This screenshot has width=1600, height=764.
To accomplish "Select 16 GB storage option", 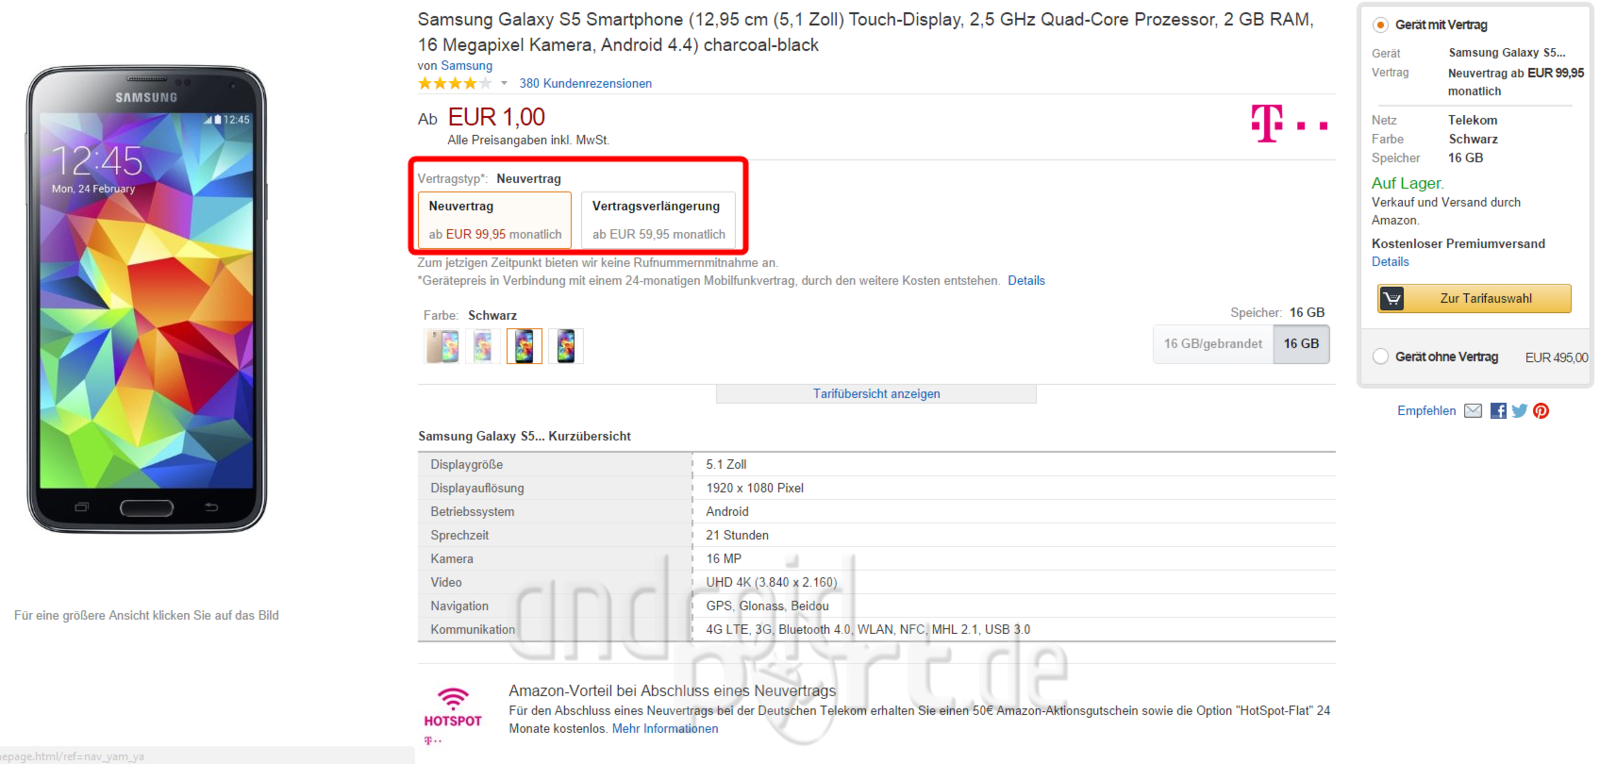I will 1301,344.
